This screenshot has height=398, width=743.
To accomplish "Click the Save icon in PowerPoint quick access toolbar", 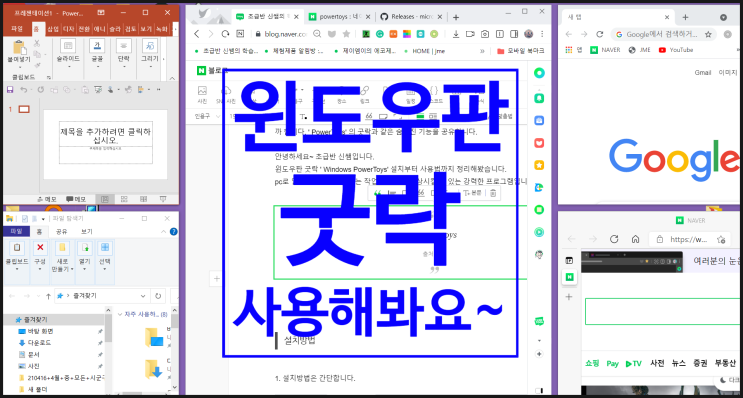I will click(x=10, y=89).
